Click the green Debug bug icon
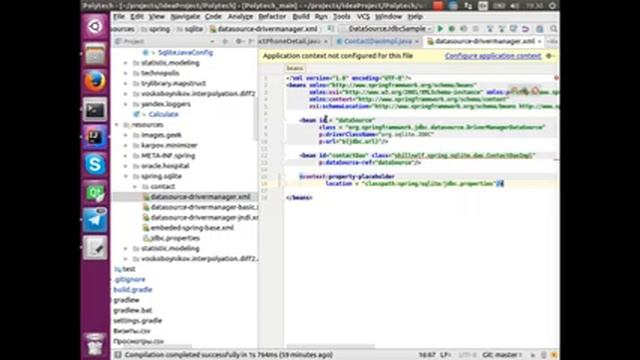Viewport: 640px width, 360px height. click(x=452, y=29)
